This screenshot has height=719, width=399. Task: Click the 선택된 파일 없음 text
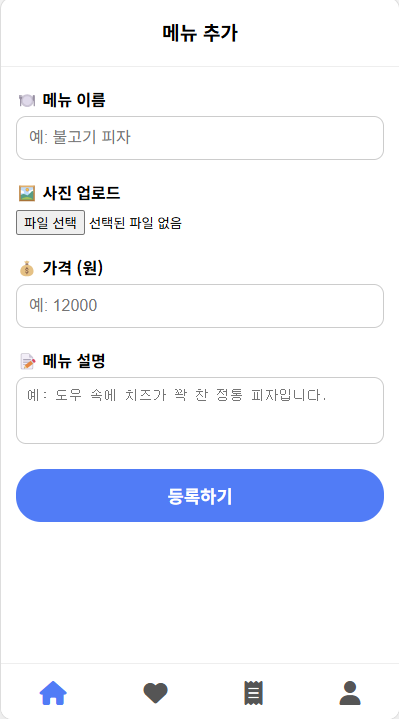click(x=135, y=223)
